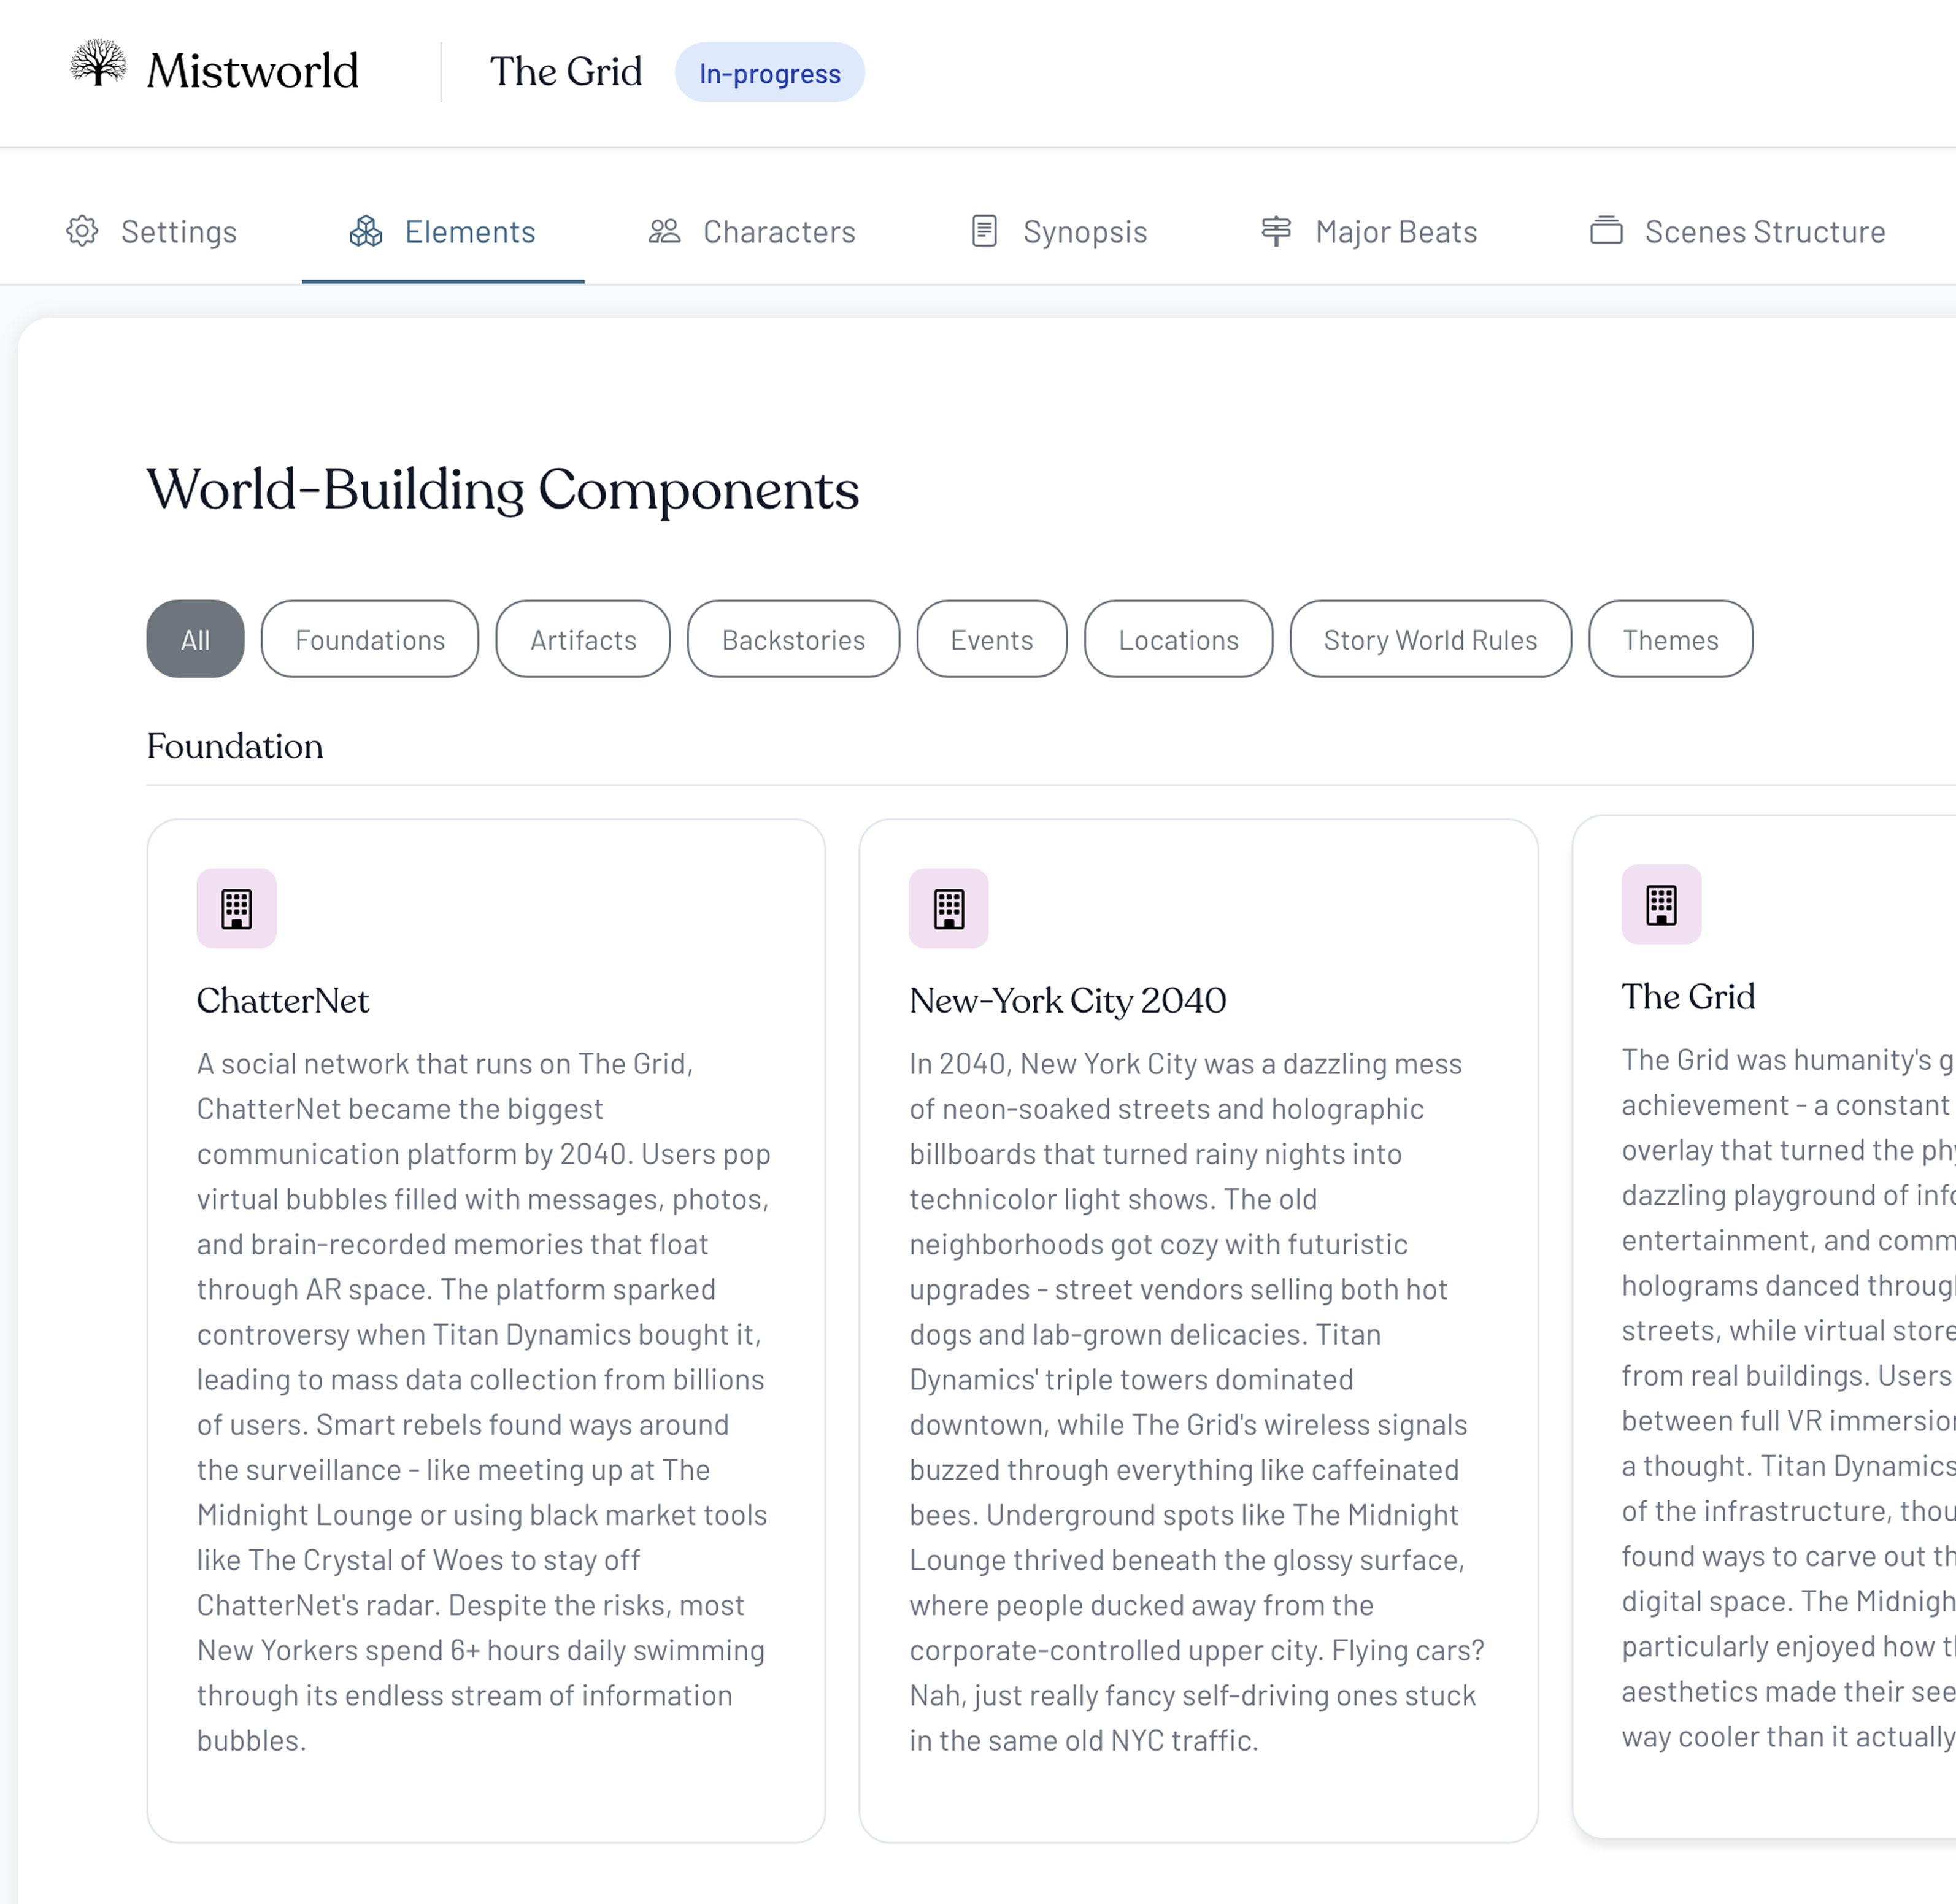
Task: Click the Major Beats signpost icon
Action: 1276,231
